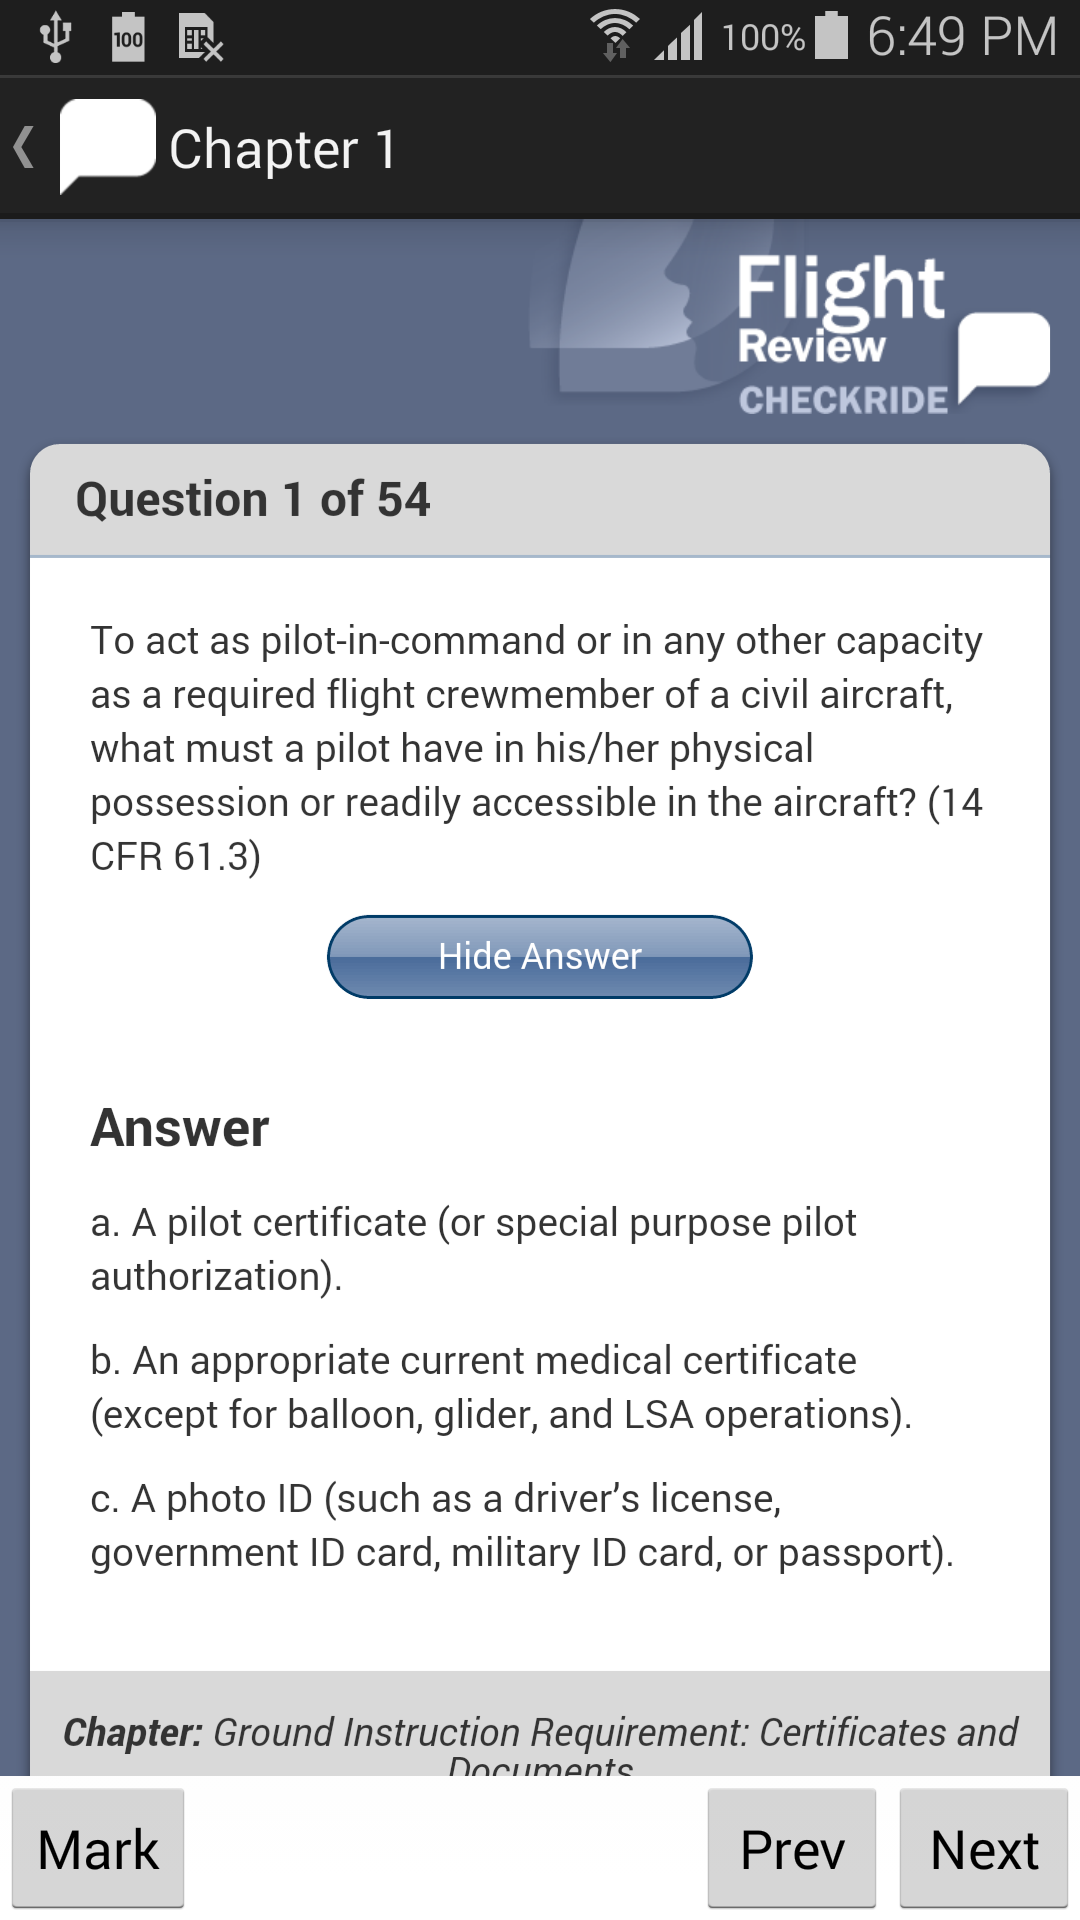Tap the USB connection icon

click(55, 35)
